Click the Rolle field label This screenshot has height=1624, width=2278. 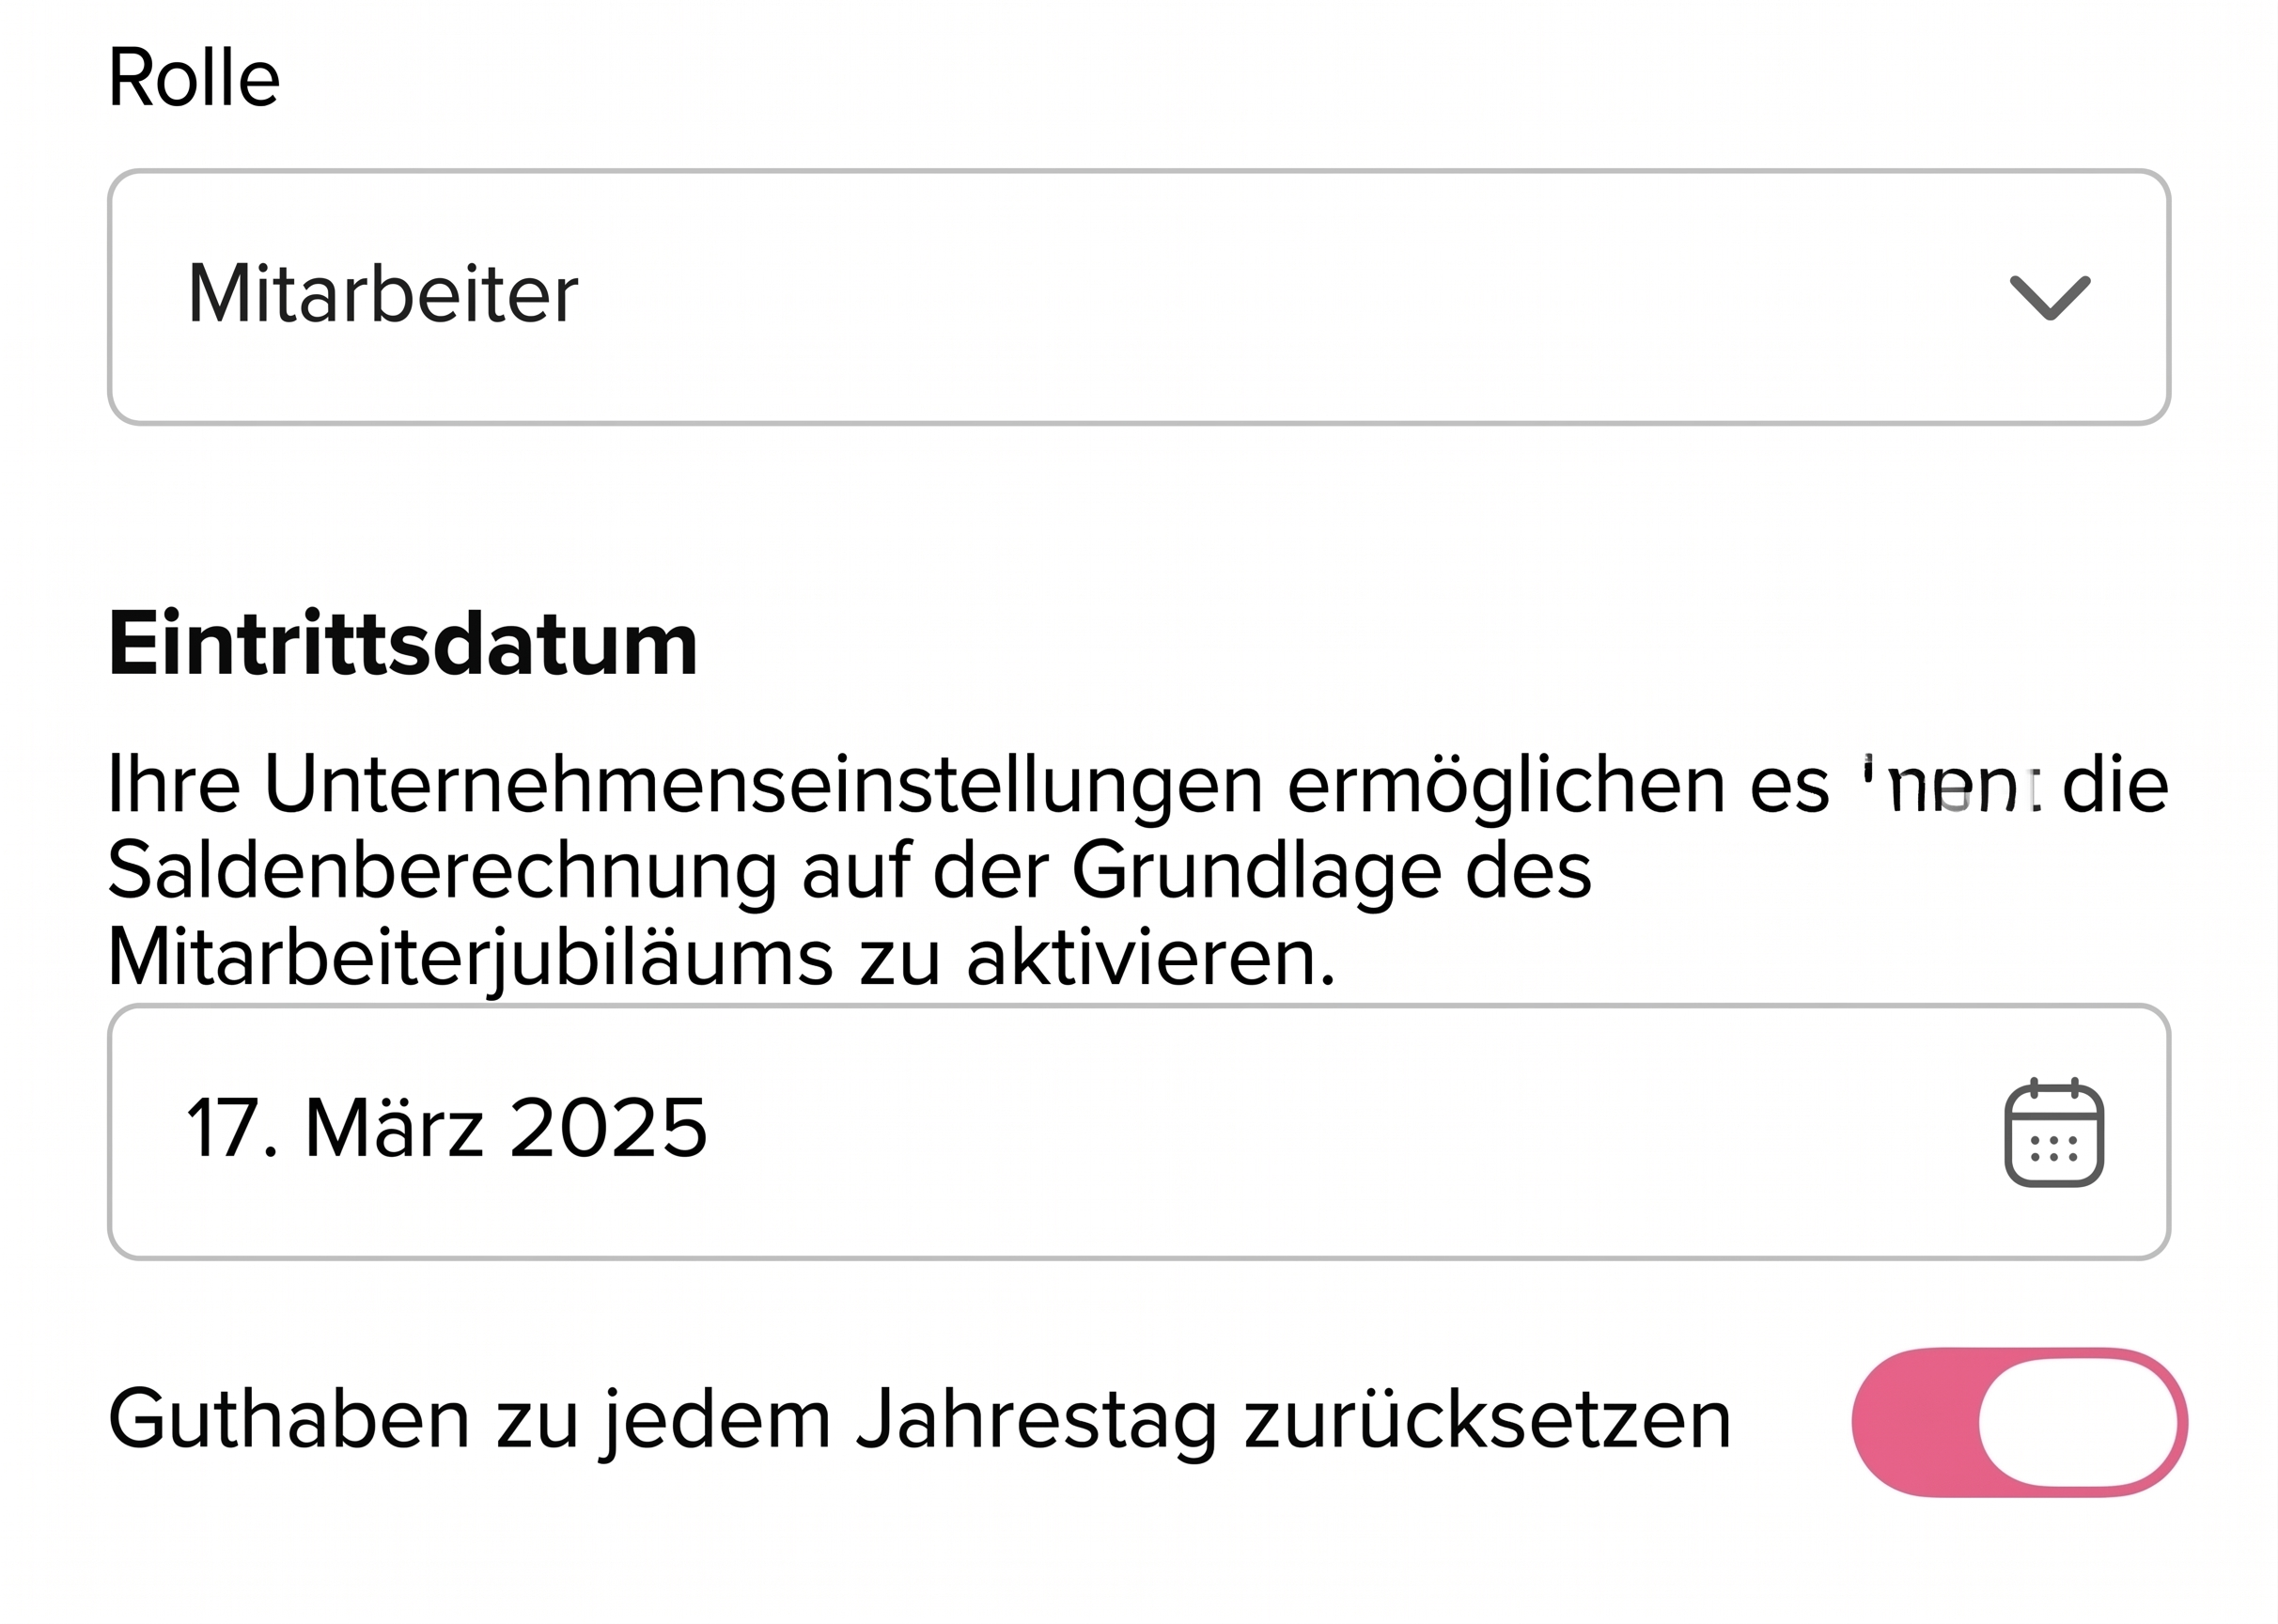194,78
